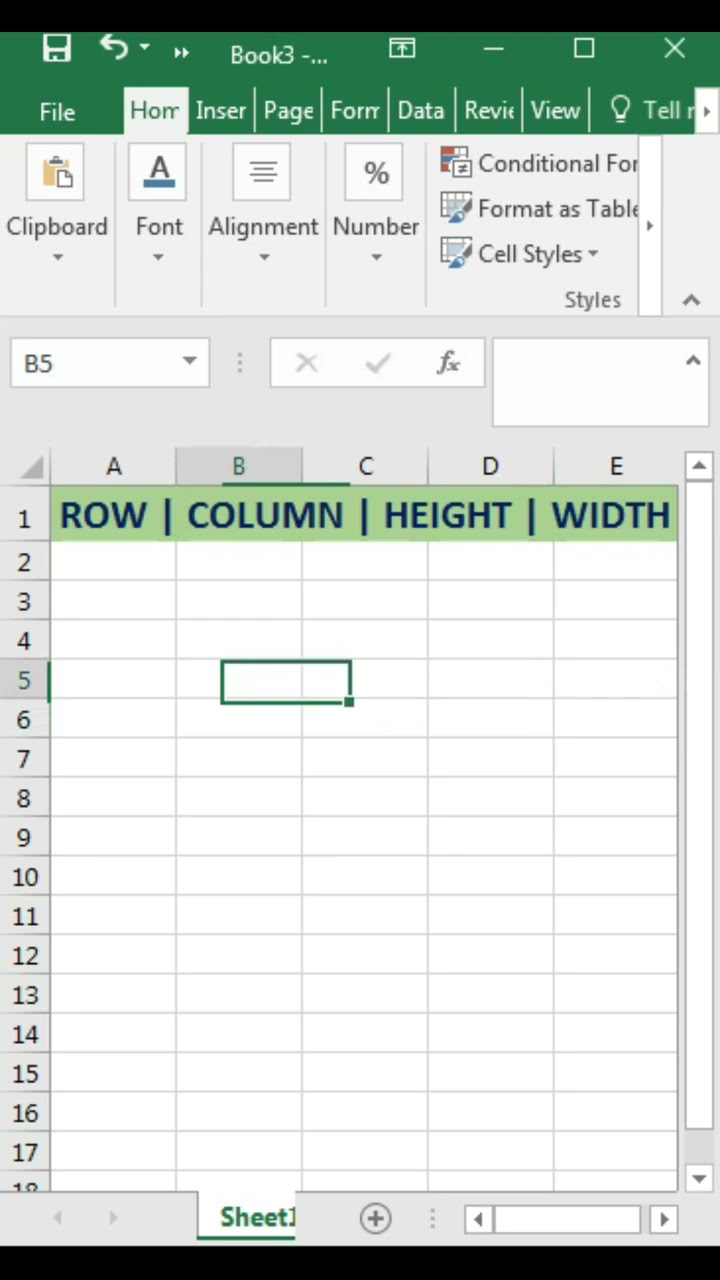720x1280 pixels.
Task: Click Conditional Formatting button
Action: coord(540,163)
